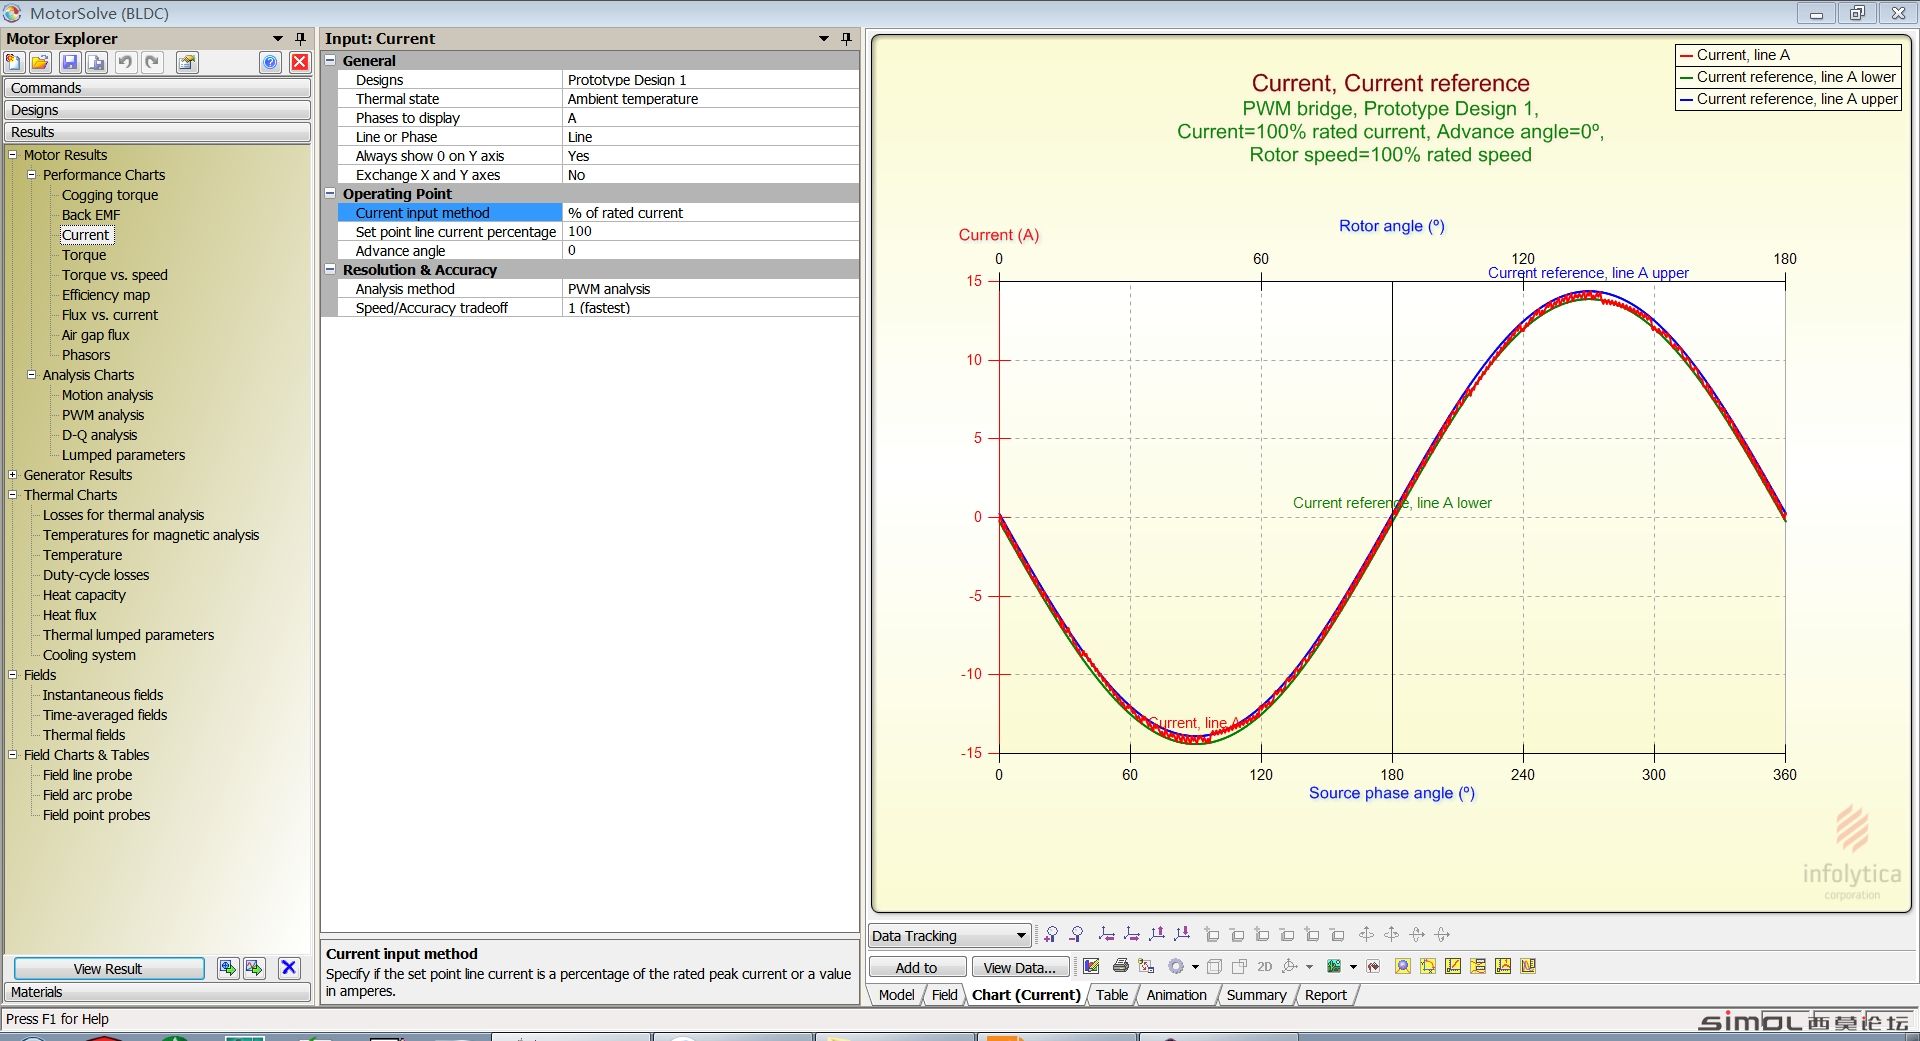This screenshot has height=1041, width=1920.
Task: Open the Materials section bar
Action: coord(157,992)
